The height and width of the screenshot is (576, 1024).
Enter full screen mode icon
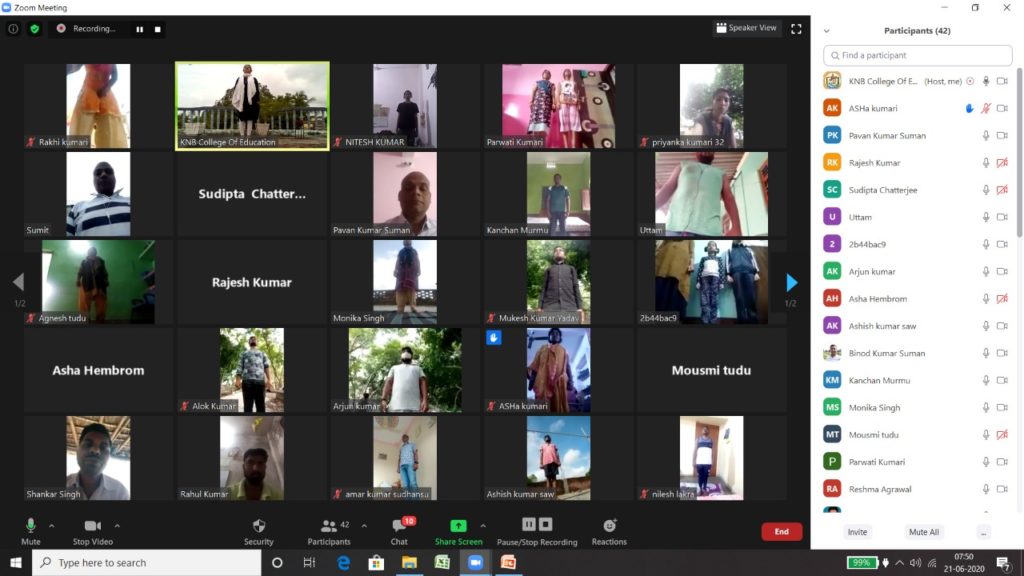tap(796, 29)
